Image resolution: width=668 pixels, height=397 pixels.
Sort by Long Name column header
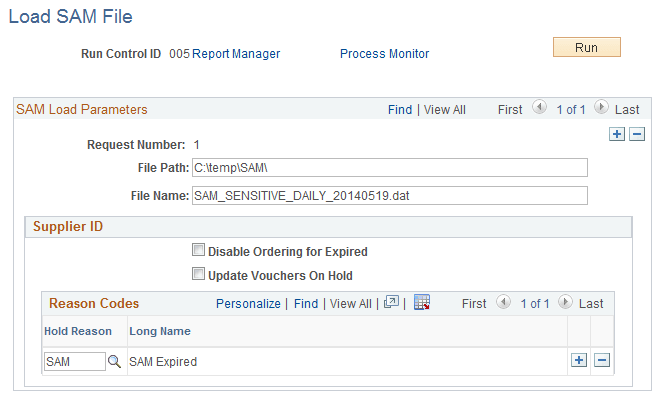pos(160,331)
